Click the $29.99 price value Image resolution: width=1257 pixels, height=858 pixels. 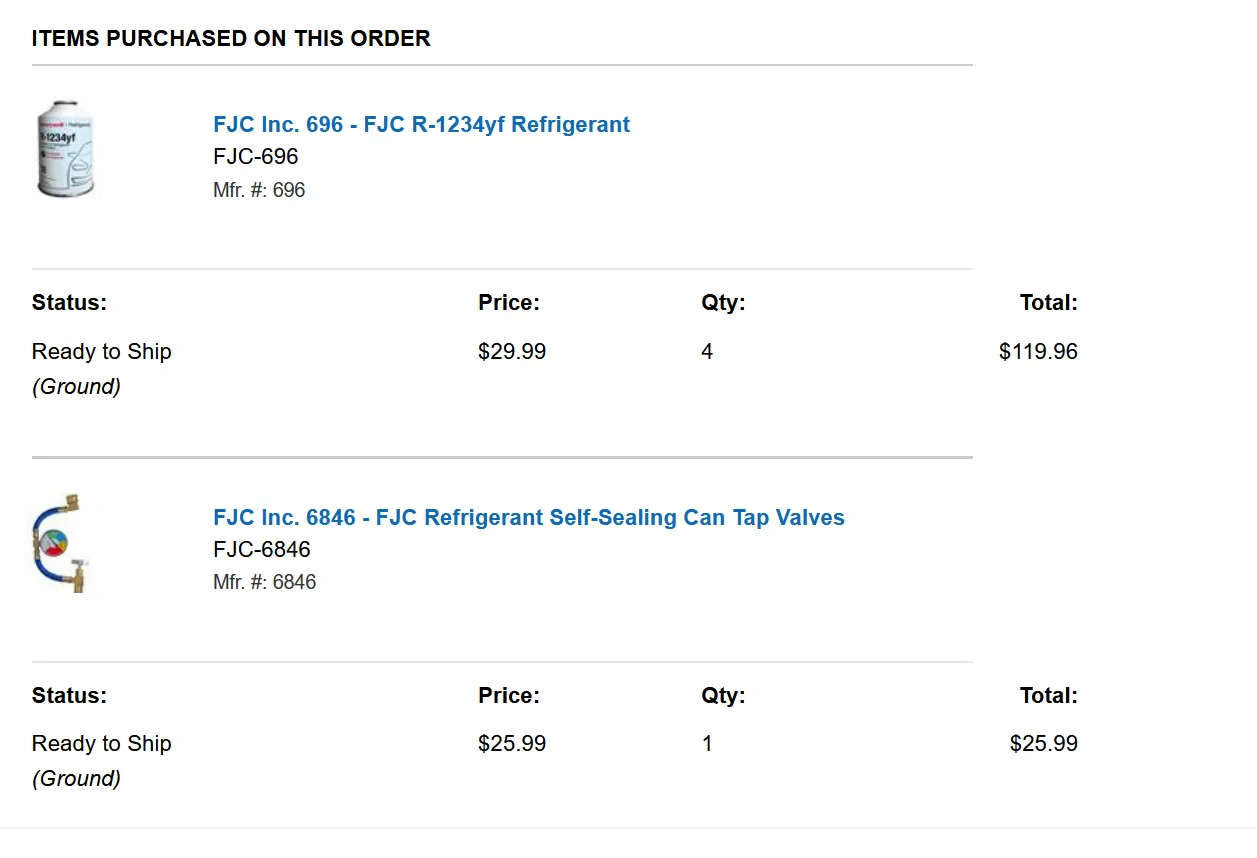click(512, 352)
